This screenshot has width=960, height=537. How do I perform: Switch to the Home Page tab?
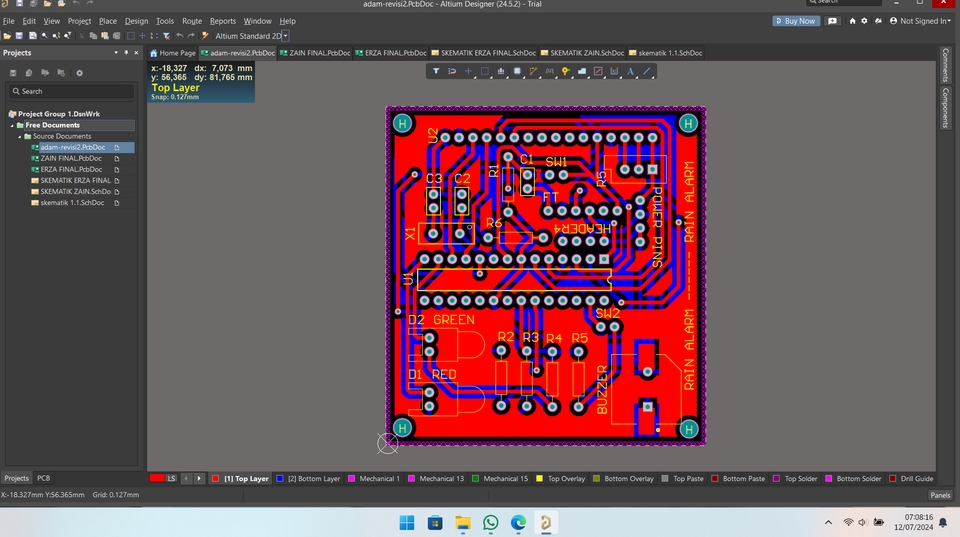(x=173, y=53)
